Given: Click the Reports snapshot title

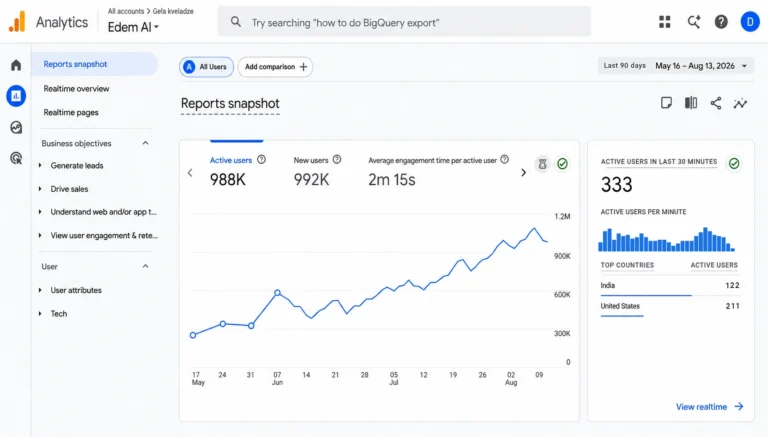Looking at the screenshot, I should click(230, 103).
